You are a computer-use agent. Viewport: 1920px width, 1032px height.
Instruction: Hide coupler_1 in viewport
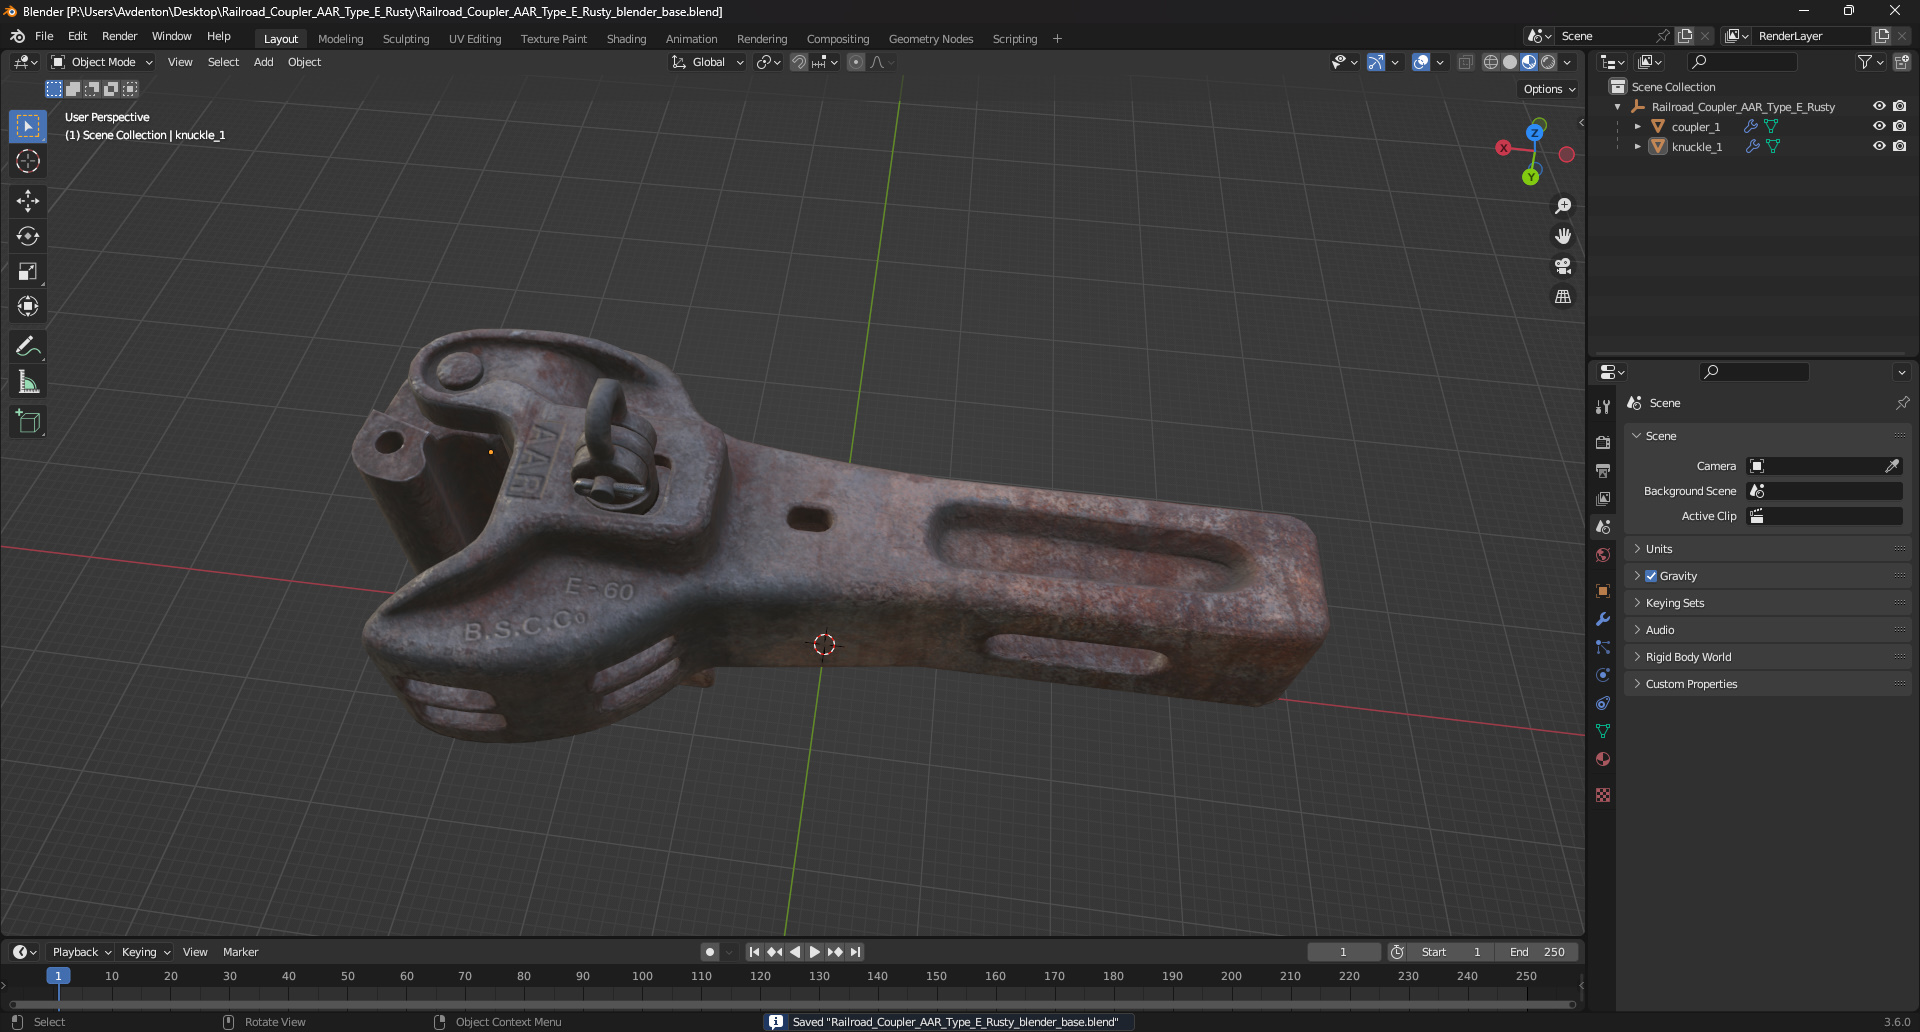click(1879, 126)
